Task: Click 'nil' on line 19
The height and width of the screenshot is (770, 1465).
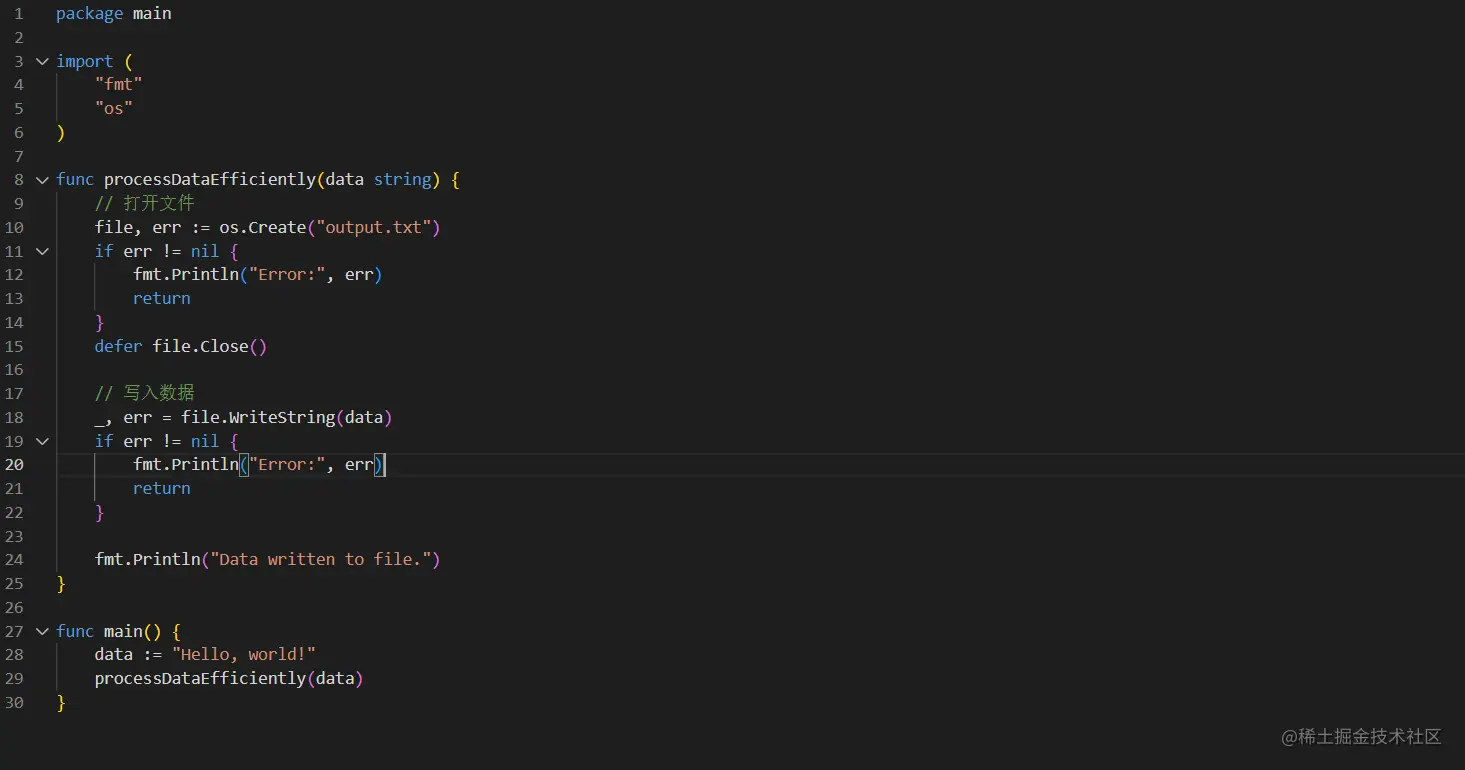Action: click(204, 441)
